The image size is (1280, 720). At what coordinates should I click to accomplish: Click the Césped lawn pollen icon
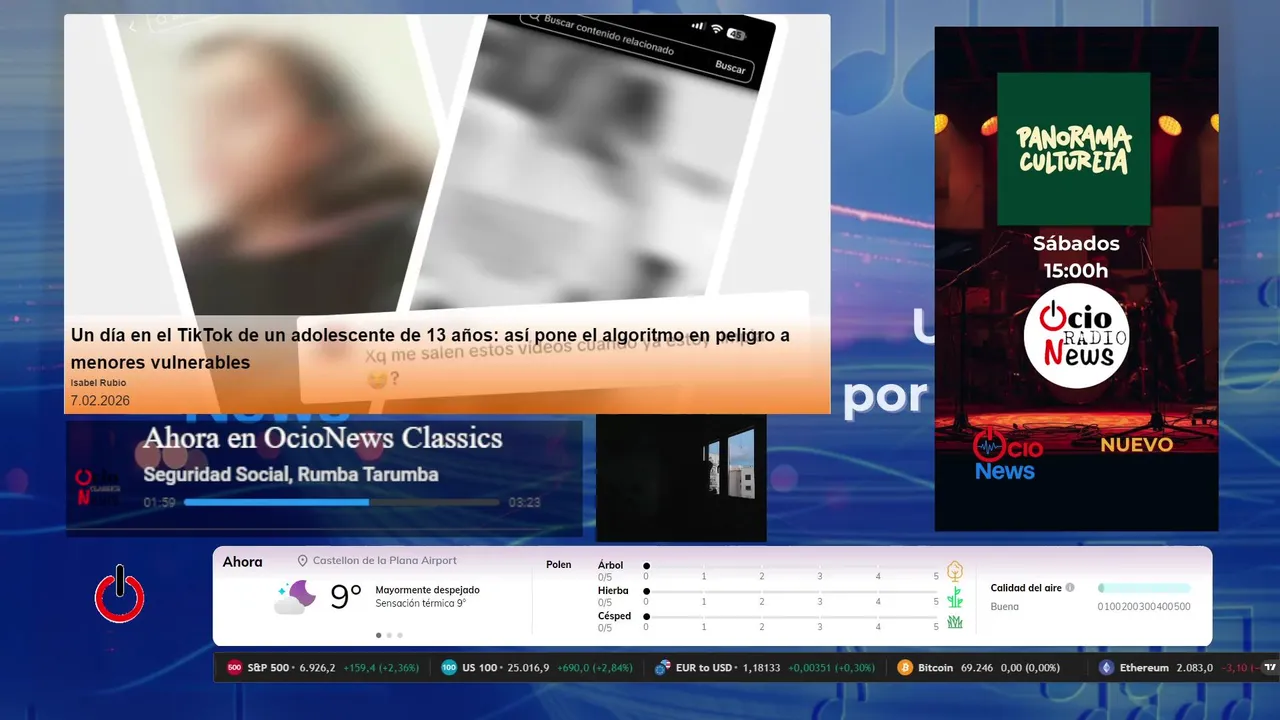pos(955,622)
